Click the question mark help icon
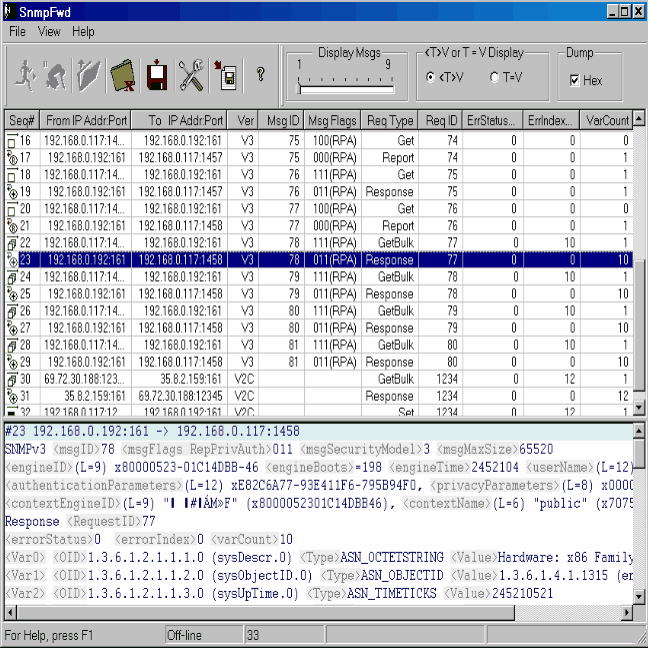 [260, 75]
